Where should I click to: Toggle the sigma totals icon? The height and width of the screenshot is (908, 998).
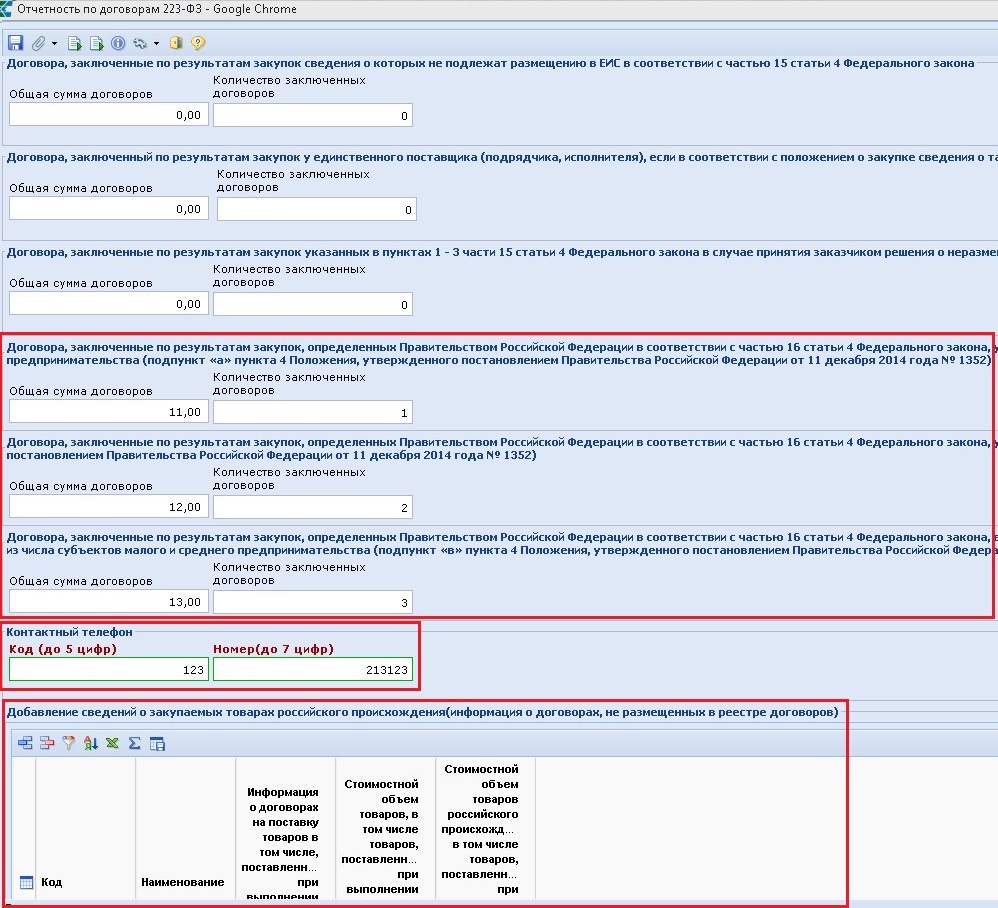[x=134, y=742]
